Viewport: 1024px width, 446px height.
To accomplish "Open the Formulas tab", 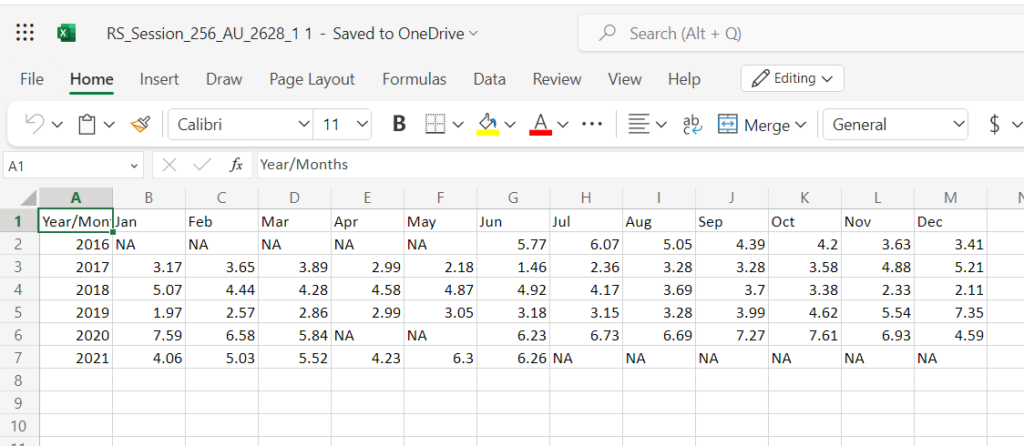I will 414,79.
